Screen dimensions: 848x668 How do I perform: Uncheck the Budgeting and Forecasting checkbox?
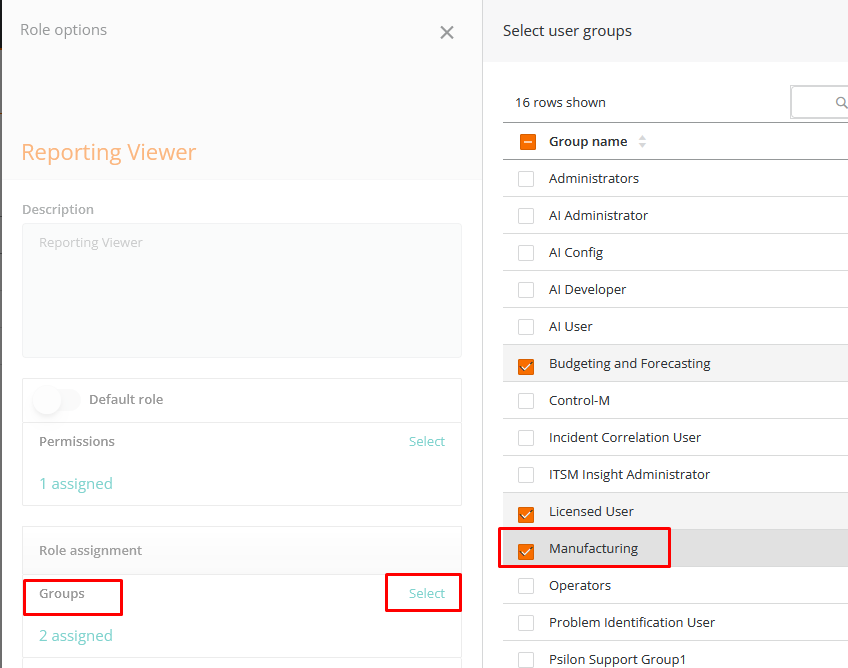(526, 365)
